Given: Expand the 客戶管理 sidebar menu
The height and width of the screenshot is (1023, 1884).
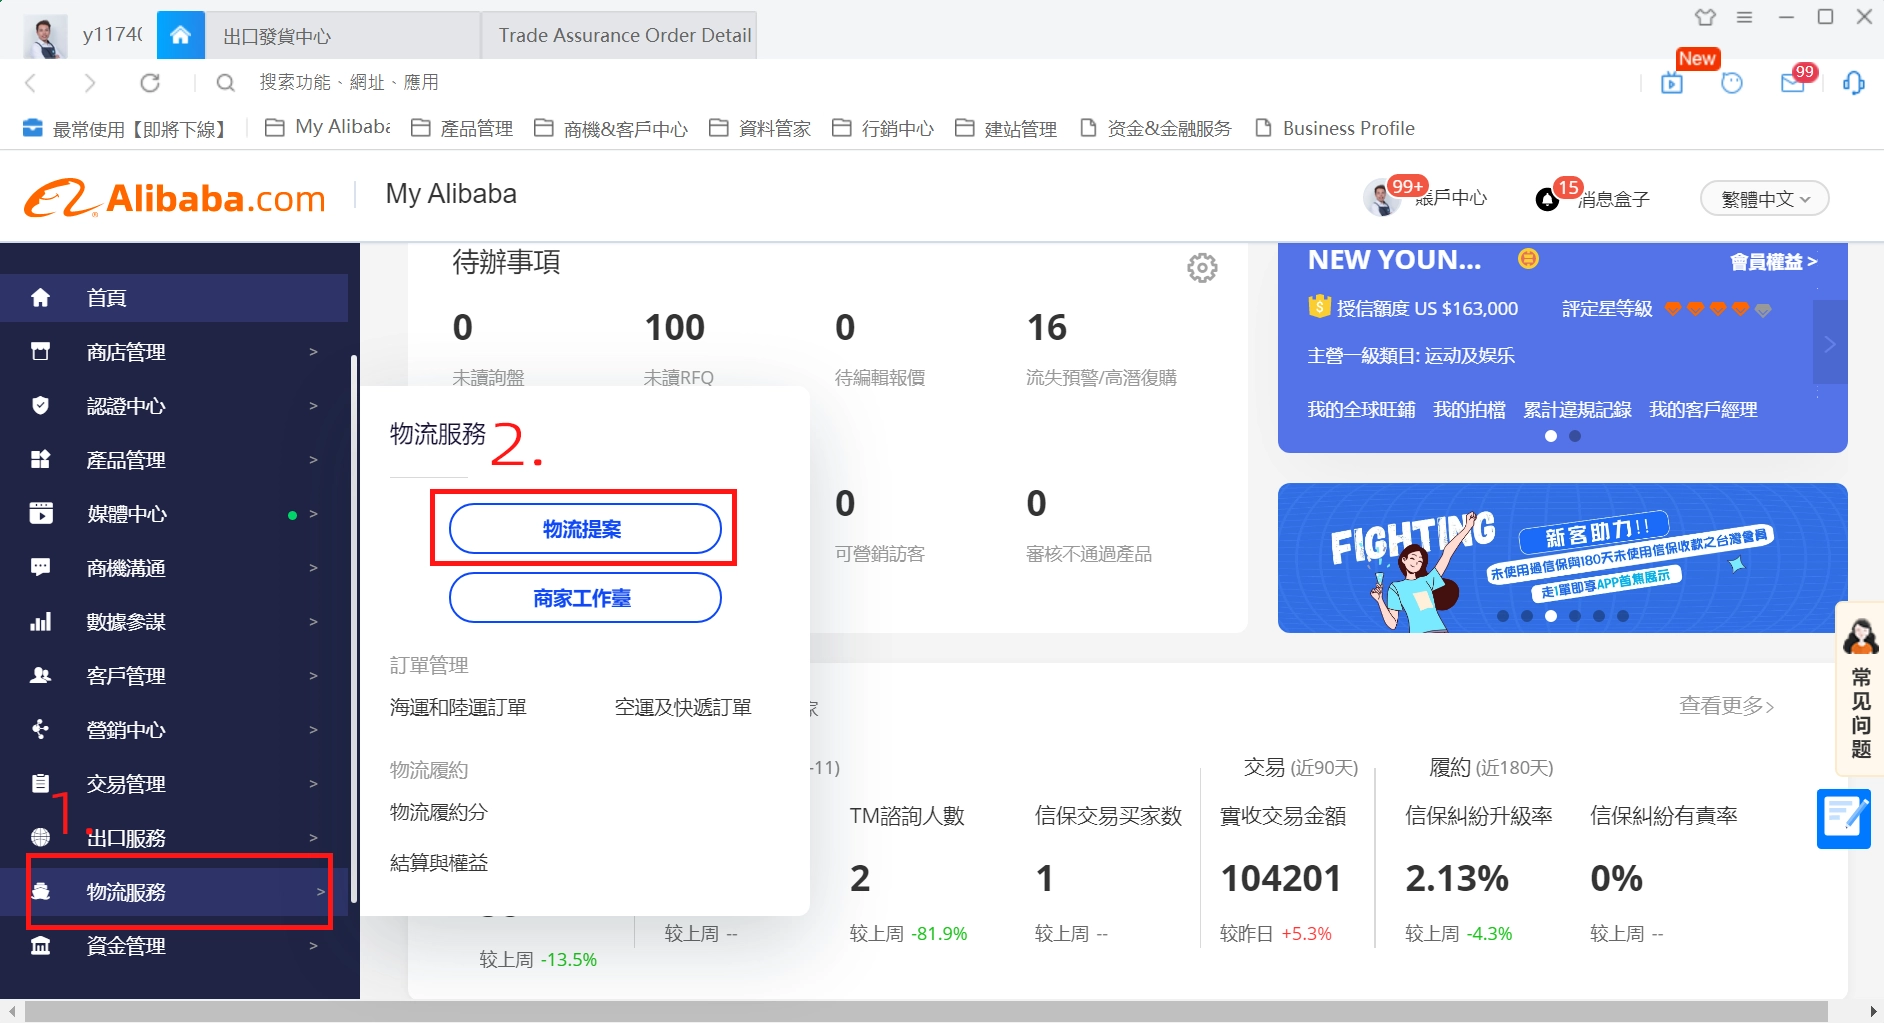Looking at the screenshot, I should click(x=174, y=675).
